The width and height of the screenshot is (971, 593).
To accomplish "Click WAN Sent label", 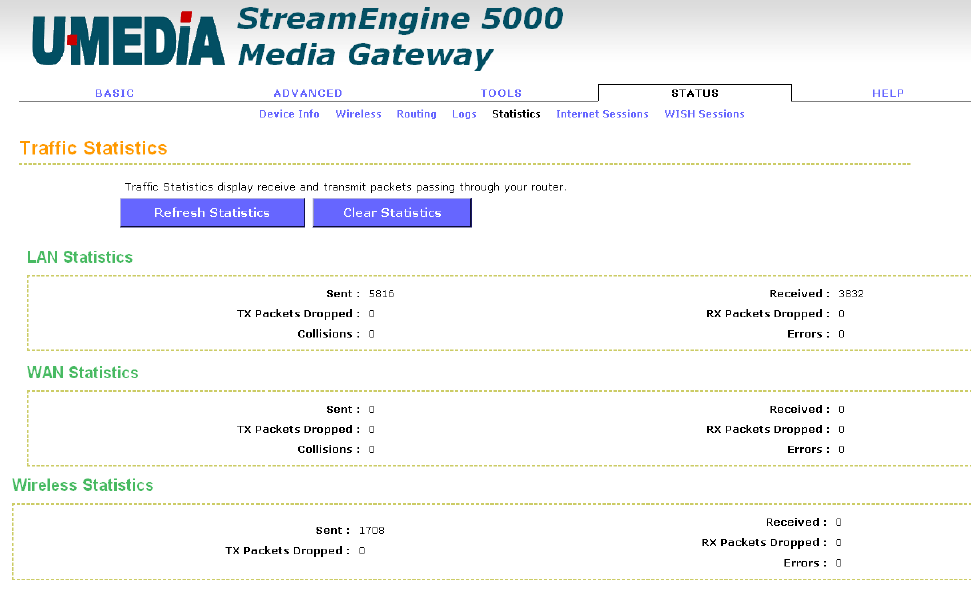I will coord(343,409).
